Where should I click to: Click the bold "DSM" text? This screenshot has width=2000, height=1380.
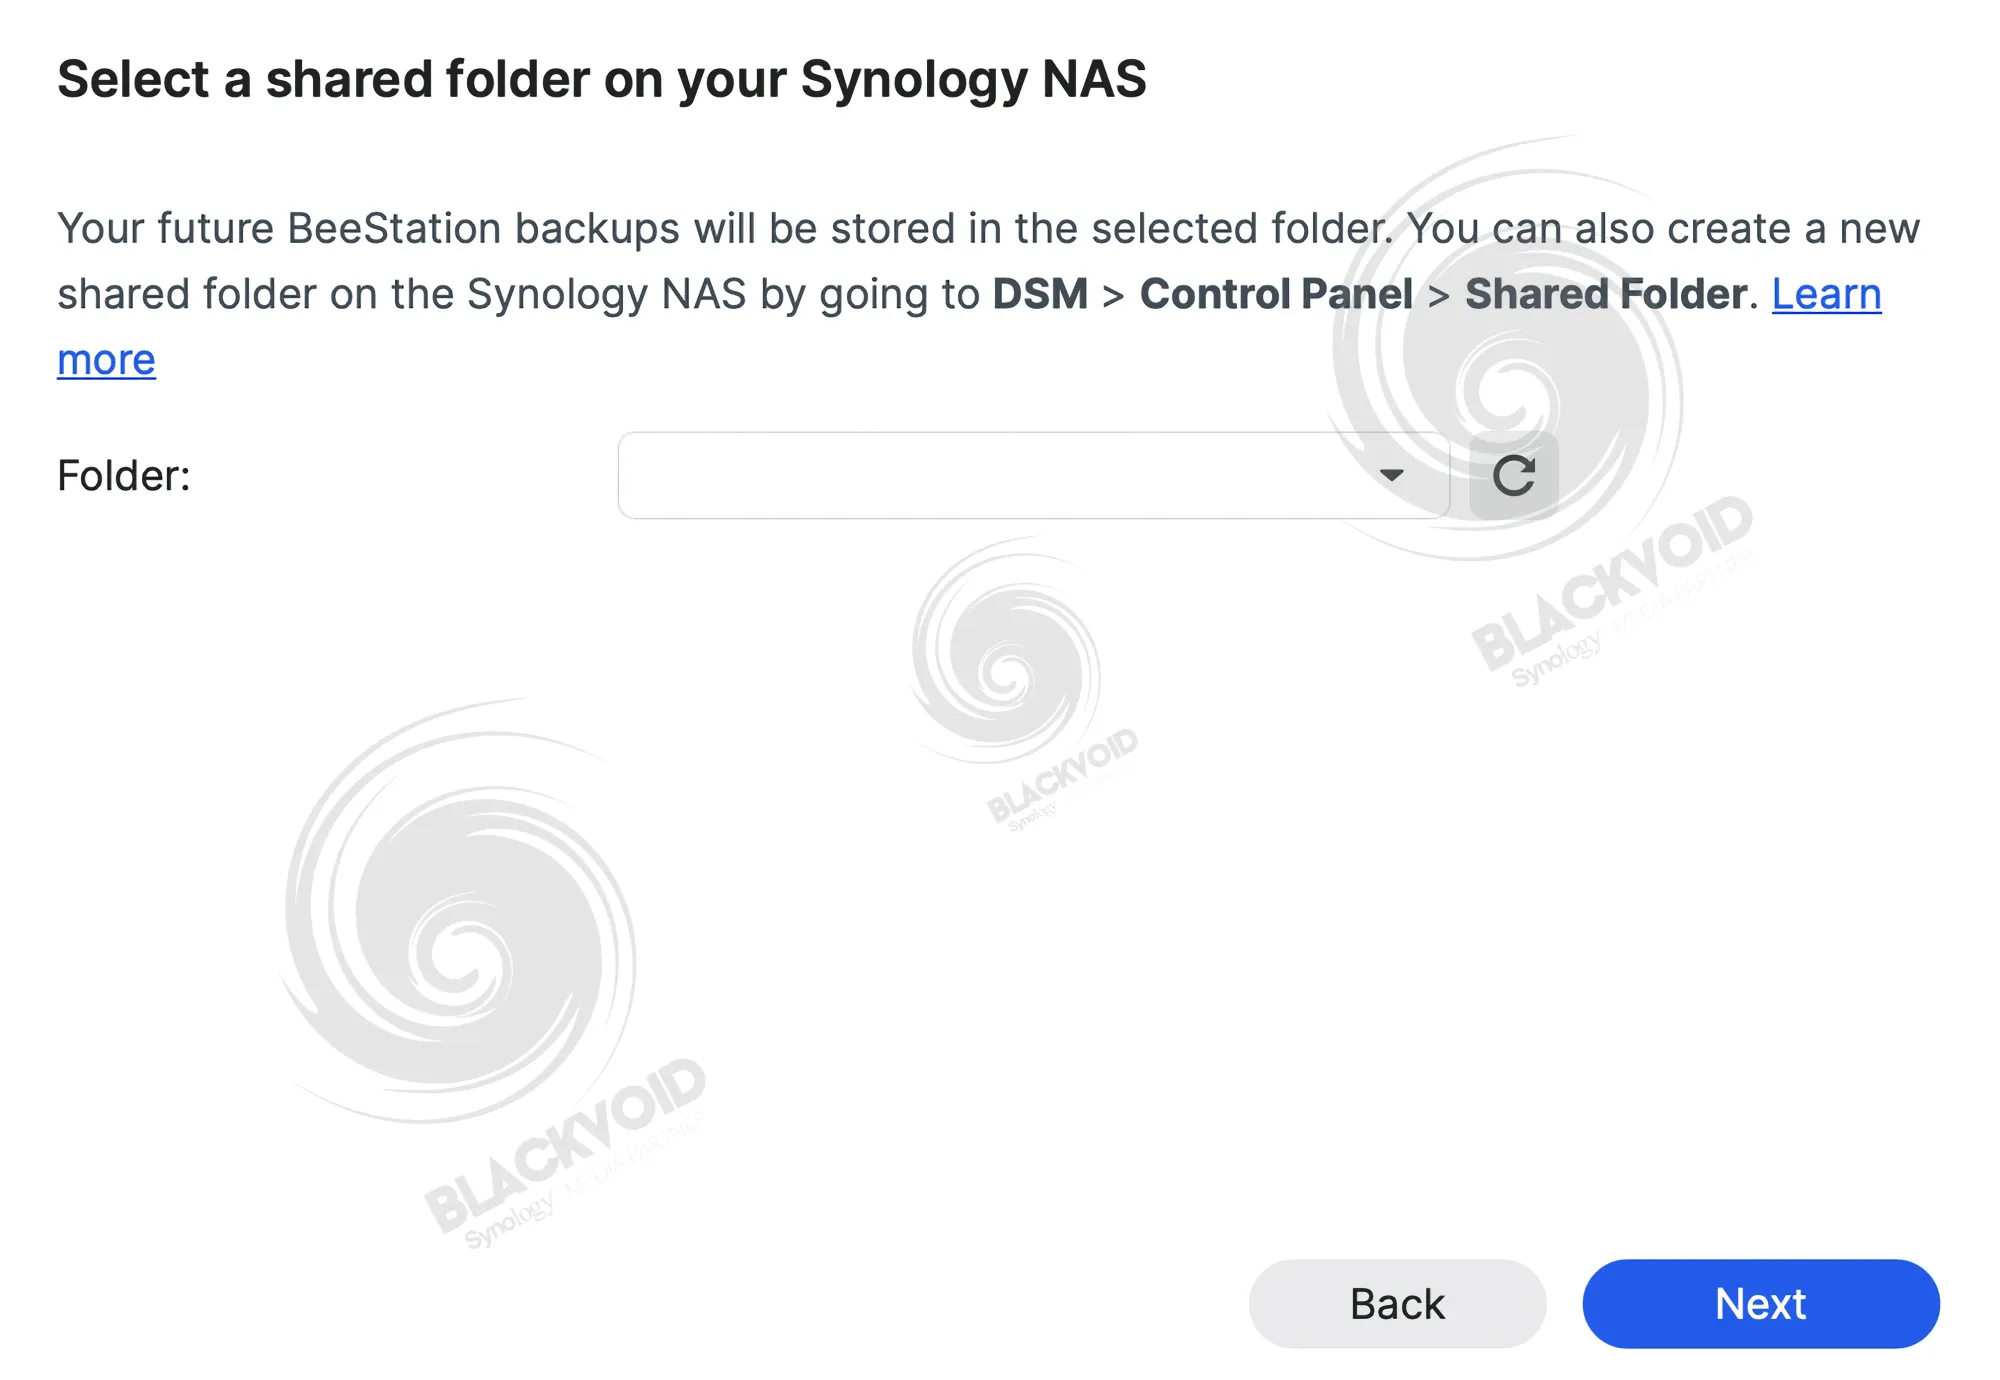coord(1040,294)
